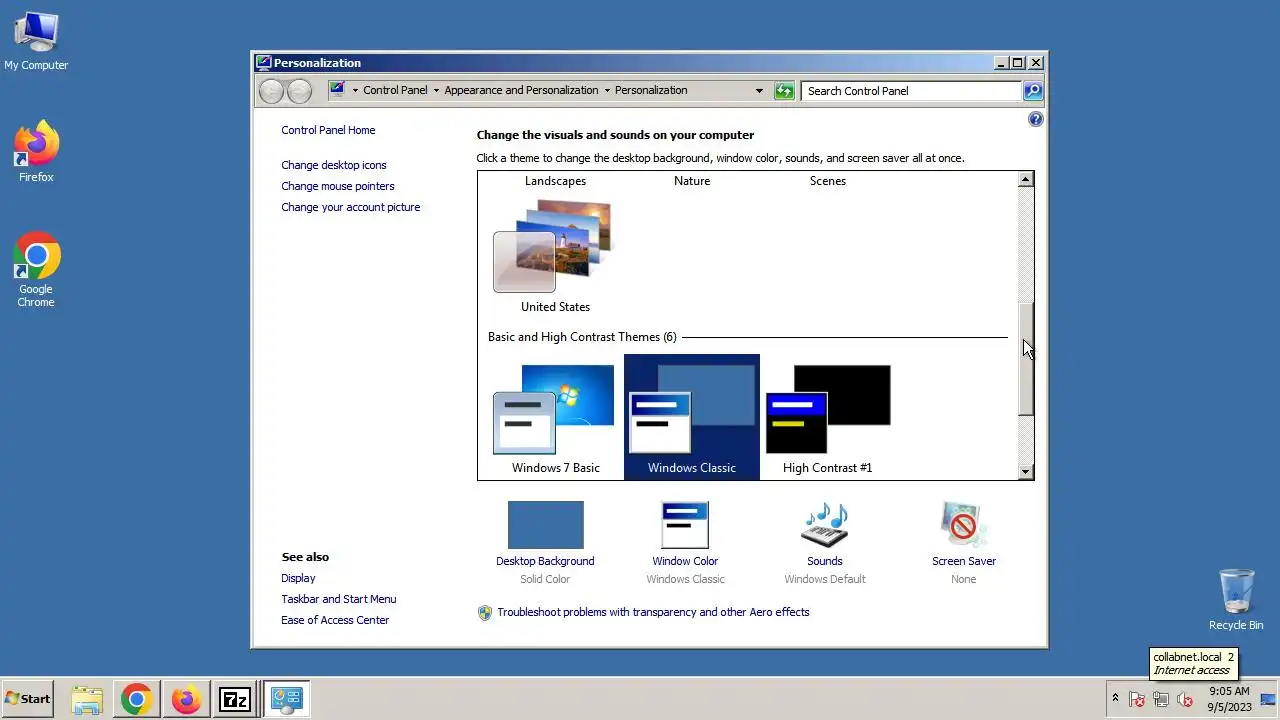
Task: Open Sounds settings icon
Action: pyautogui.click(x=825, y=525)
